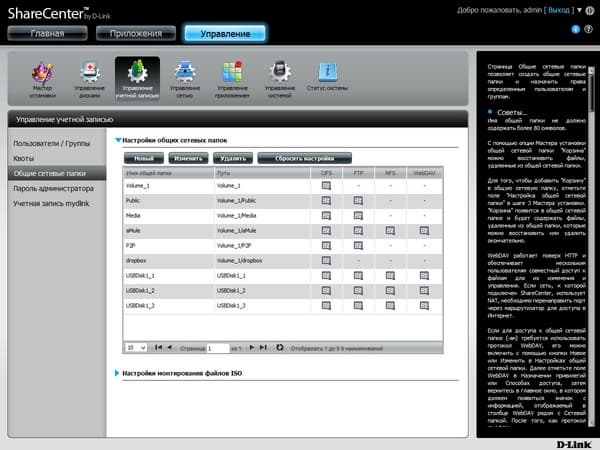Click the Удалить button
The width and height of the screenshot is (600, 450).
coord(233,158)
